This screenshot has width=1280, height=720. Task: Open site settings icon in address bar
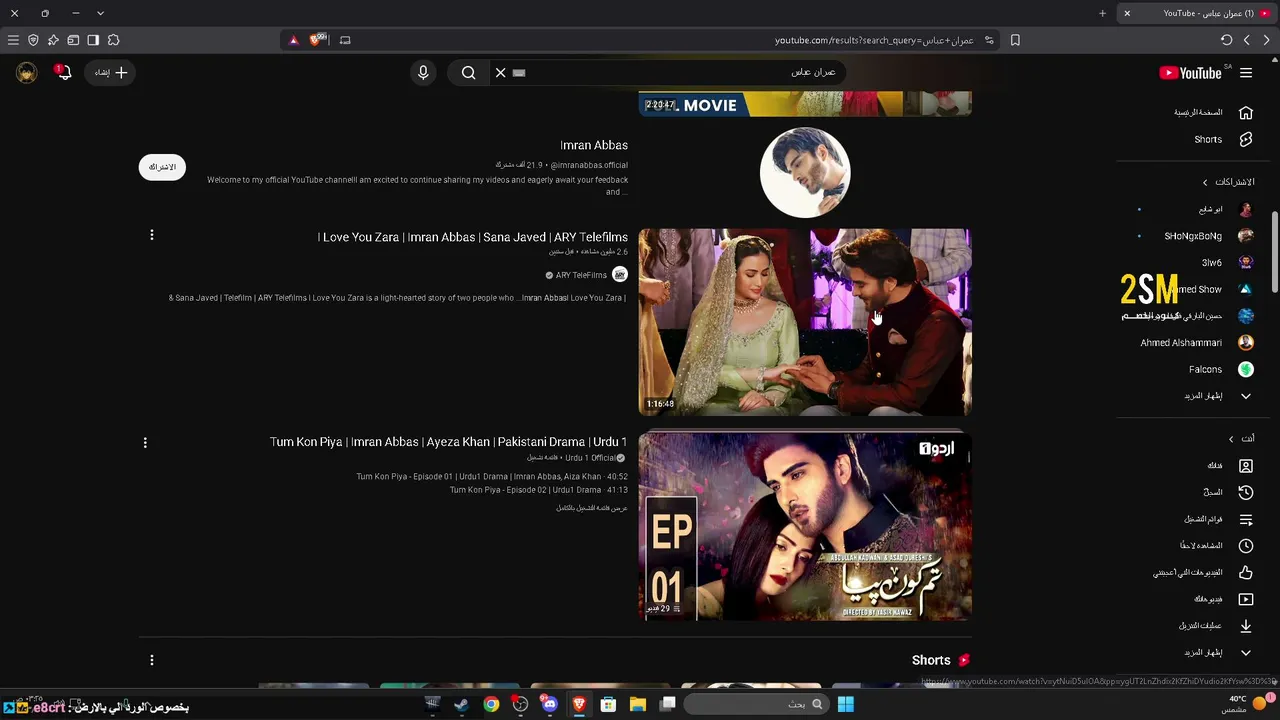(x=989, y=40)
